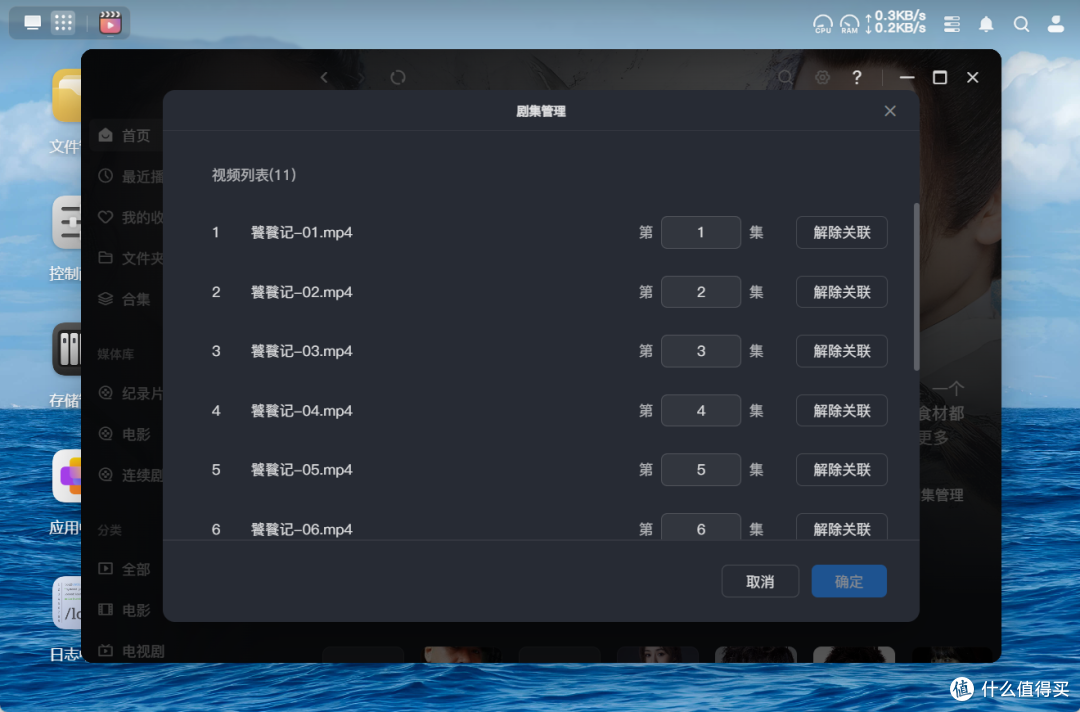The height and width of the screenshot is (712, 1080).
Task: Click 解除关联 for 饕餮记-03.mp4
Action: 842,351
